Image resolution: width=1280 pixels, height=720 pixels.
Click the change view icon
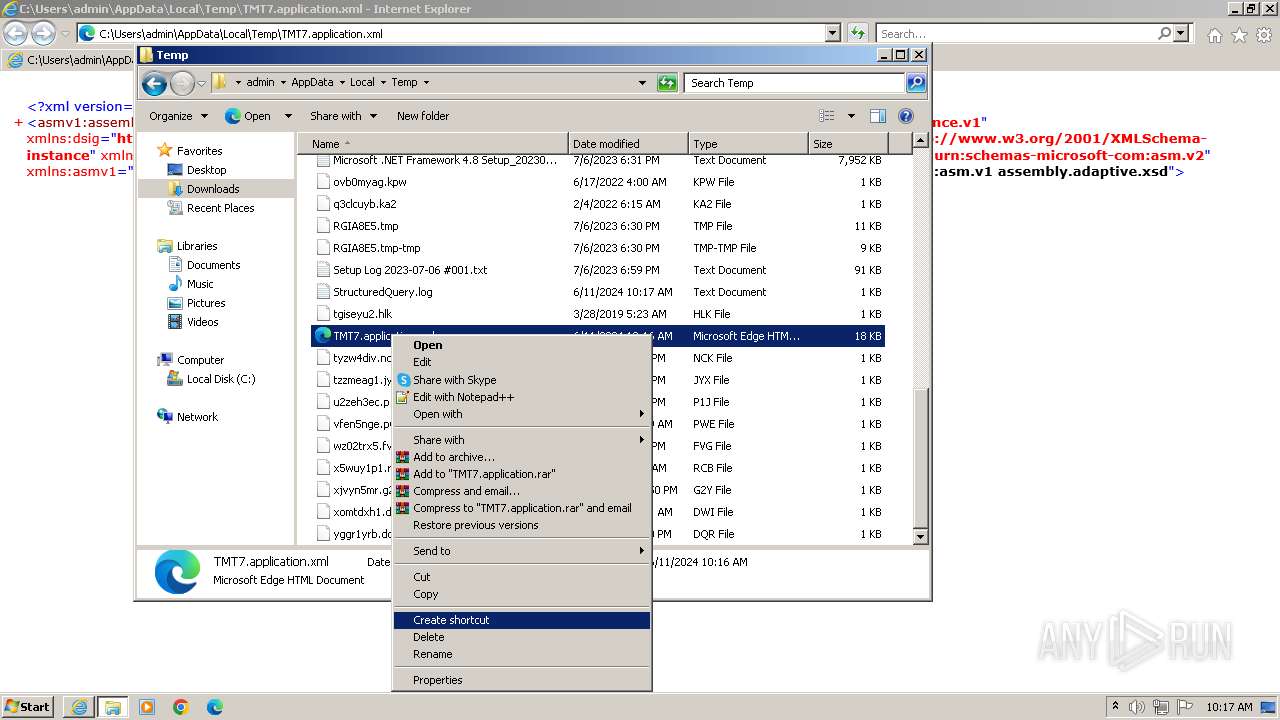827,116
